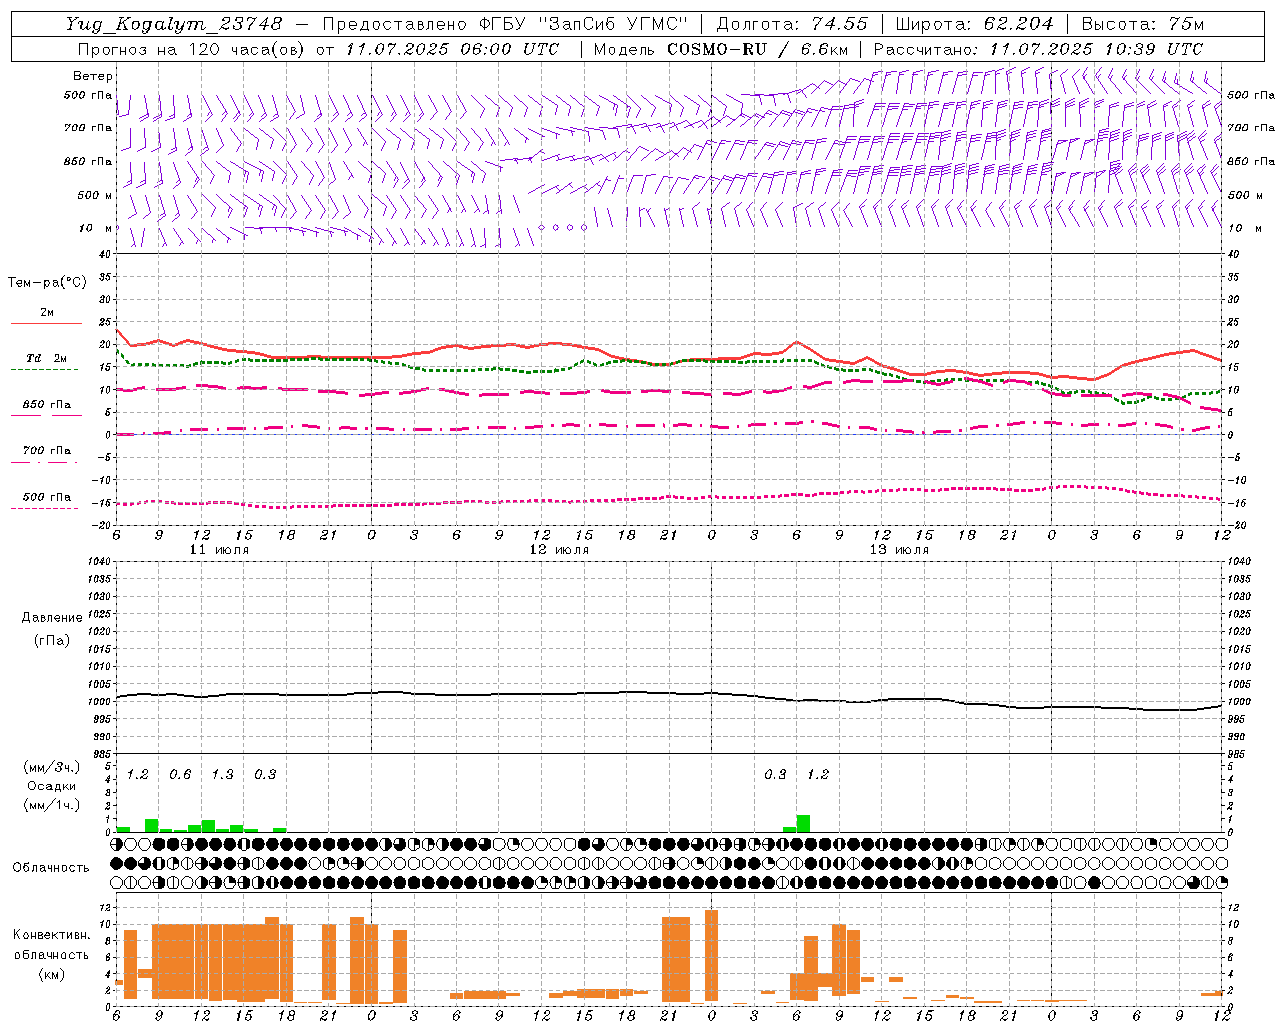Click the Рассчитано: 11.07.2025 10:39 UTC text
This screenshot has width=1280, height=1024.
click(1038, 49)
